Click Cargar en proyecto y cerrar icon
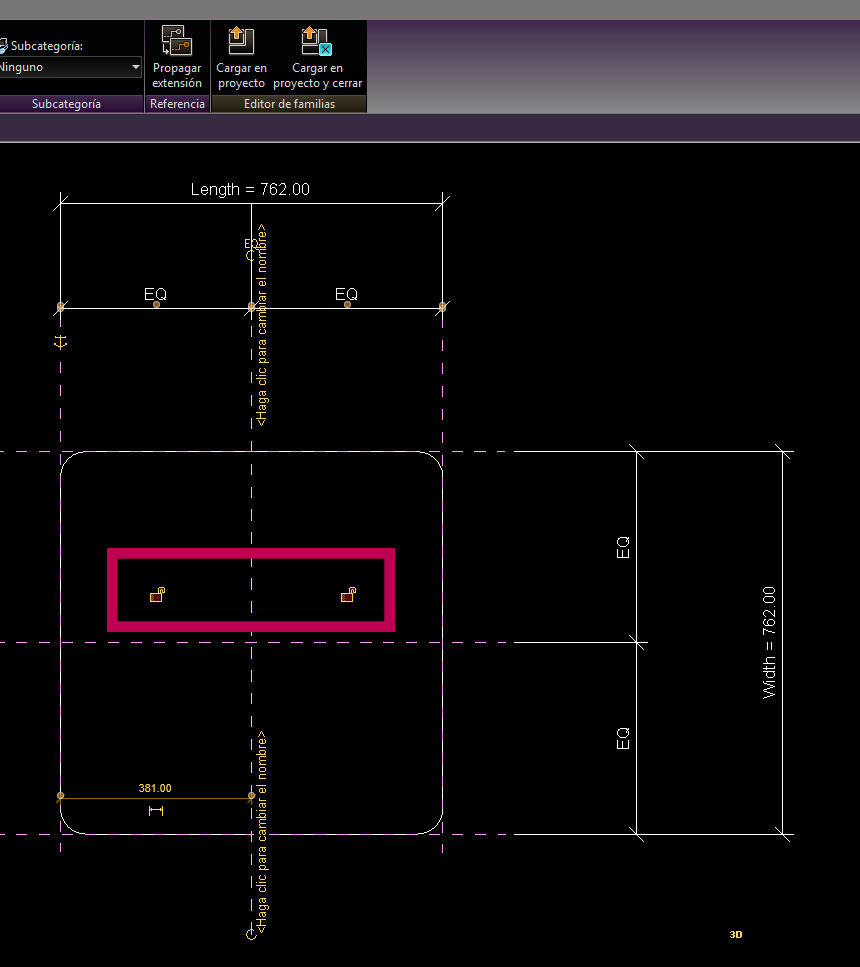Screen dimensions: 860x967 [x=317, y=42]
